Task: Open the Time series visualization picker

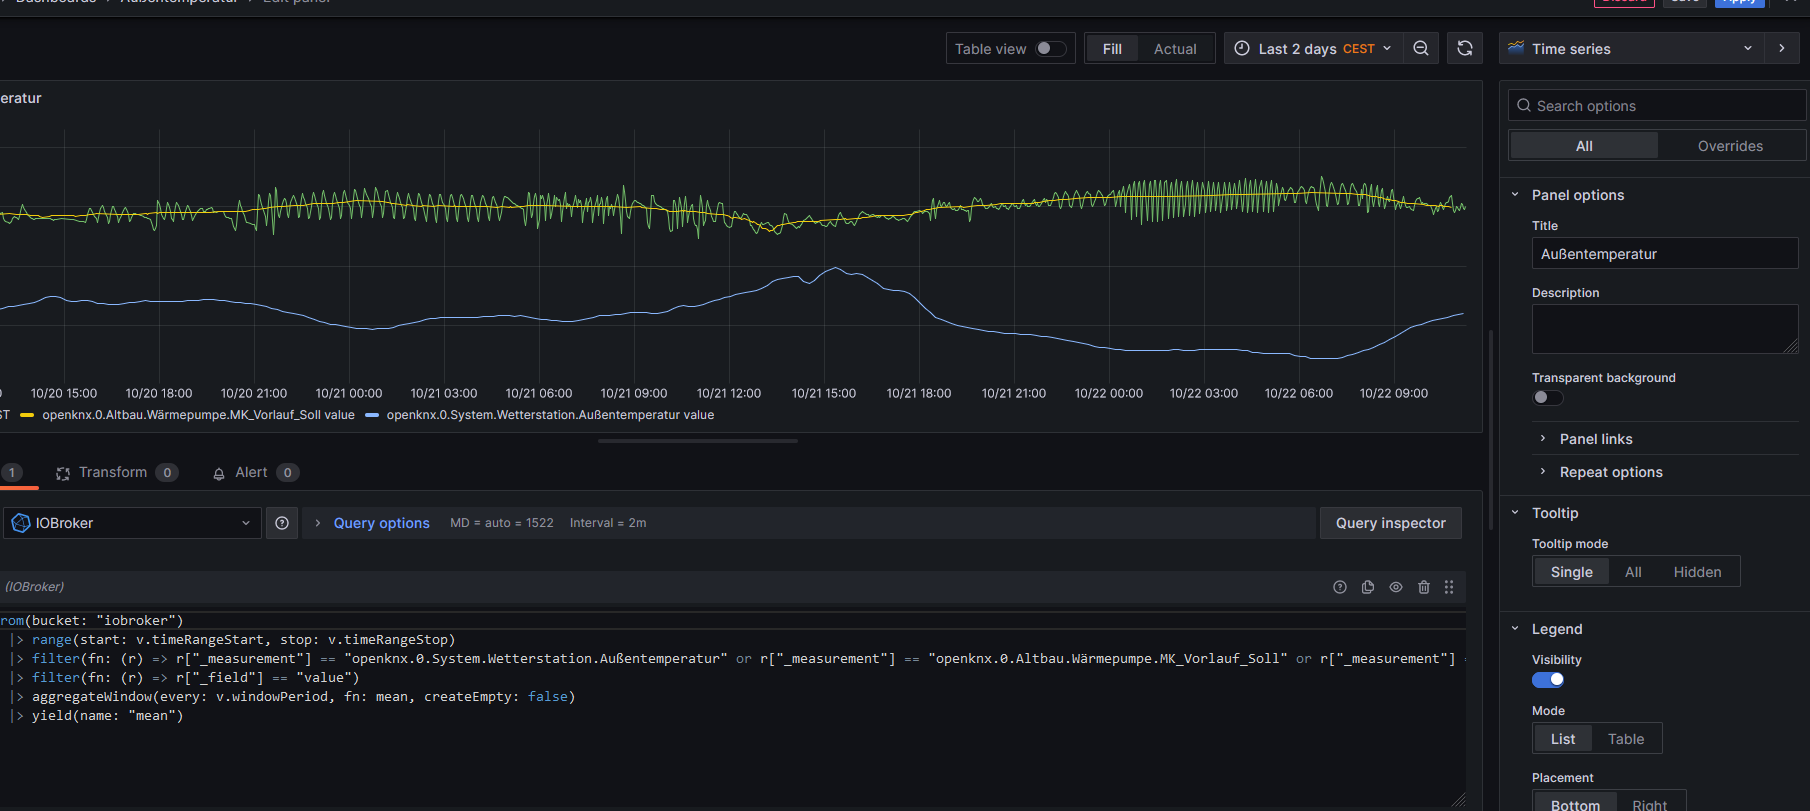Action: point(1631,48)
